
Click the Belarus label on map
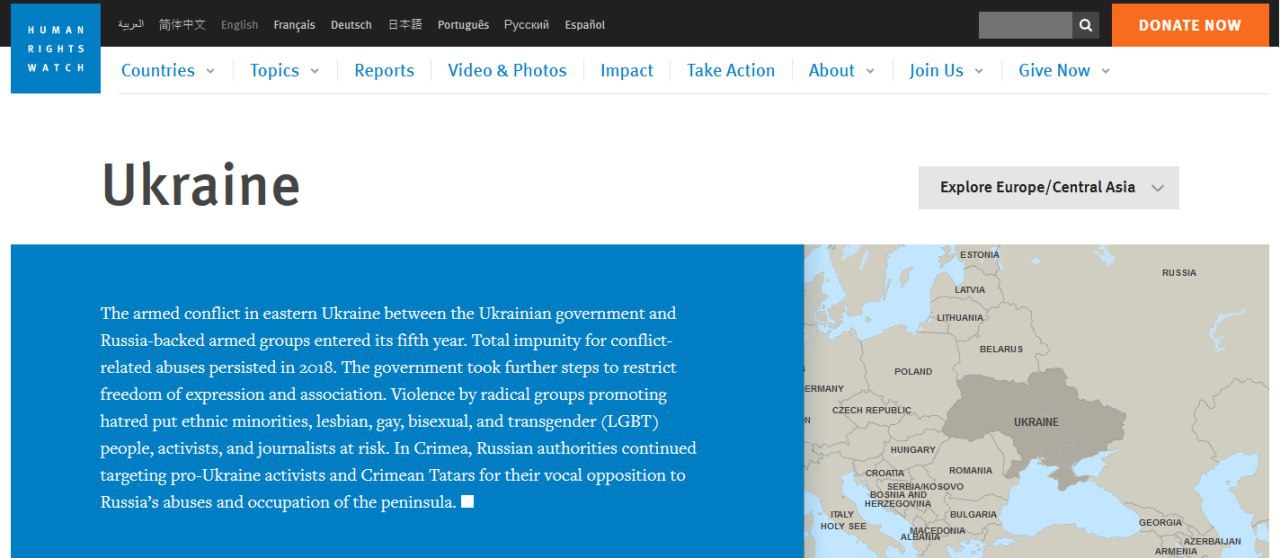1001,349
